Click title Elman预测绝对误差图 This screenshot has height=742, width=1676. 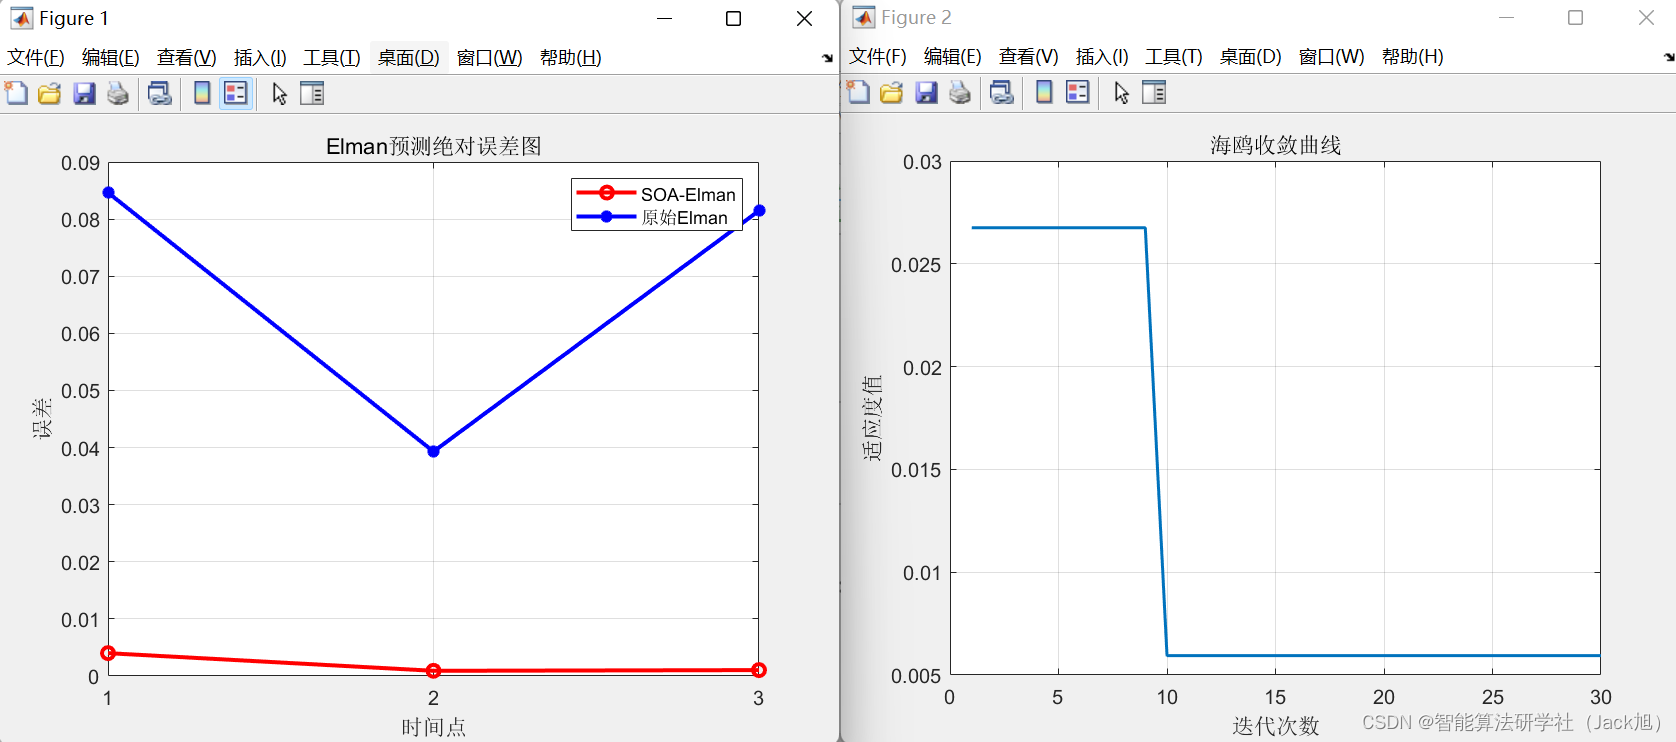pyautogui.click(x=434, y=146)
